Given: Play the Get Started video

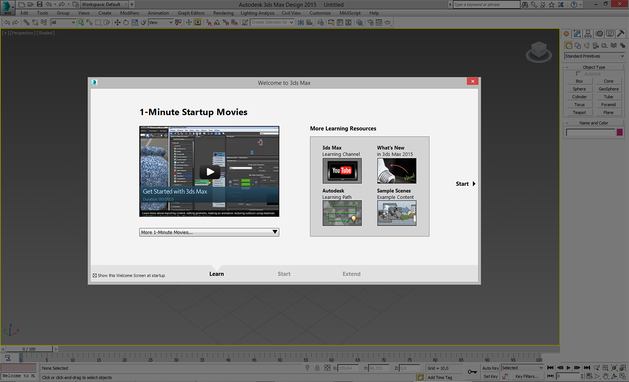Looking at the screenshot, I should pos(209,172).
